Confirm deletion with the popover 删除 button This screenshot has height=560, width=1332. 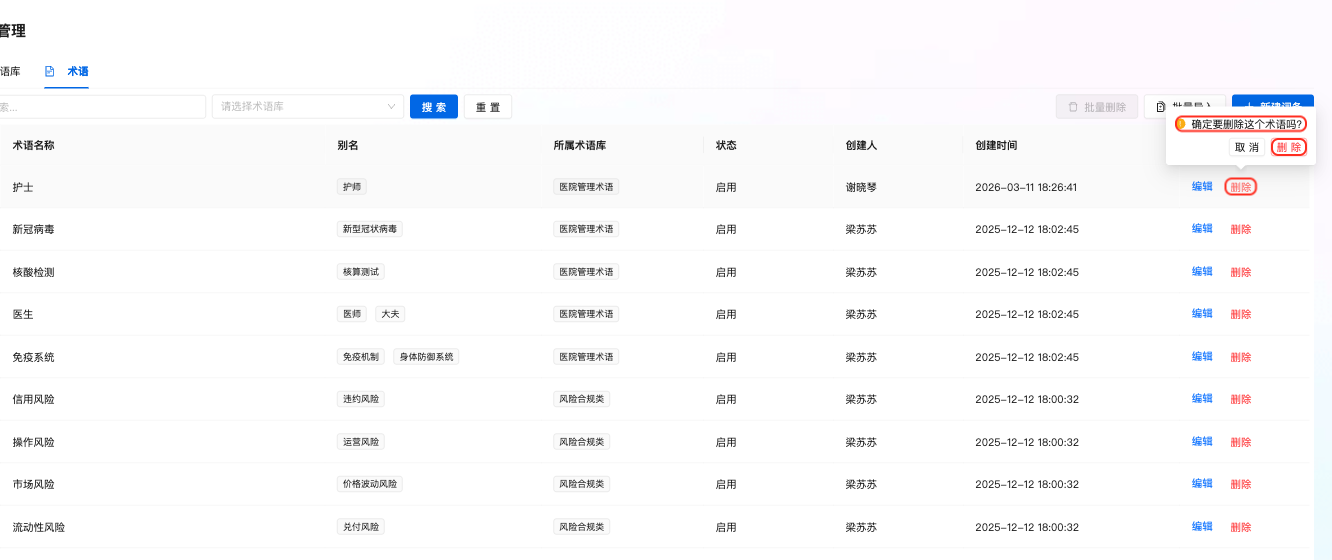point(1289,147)
